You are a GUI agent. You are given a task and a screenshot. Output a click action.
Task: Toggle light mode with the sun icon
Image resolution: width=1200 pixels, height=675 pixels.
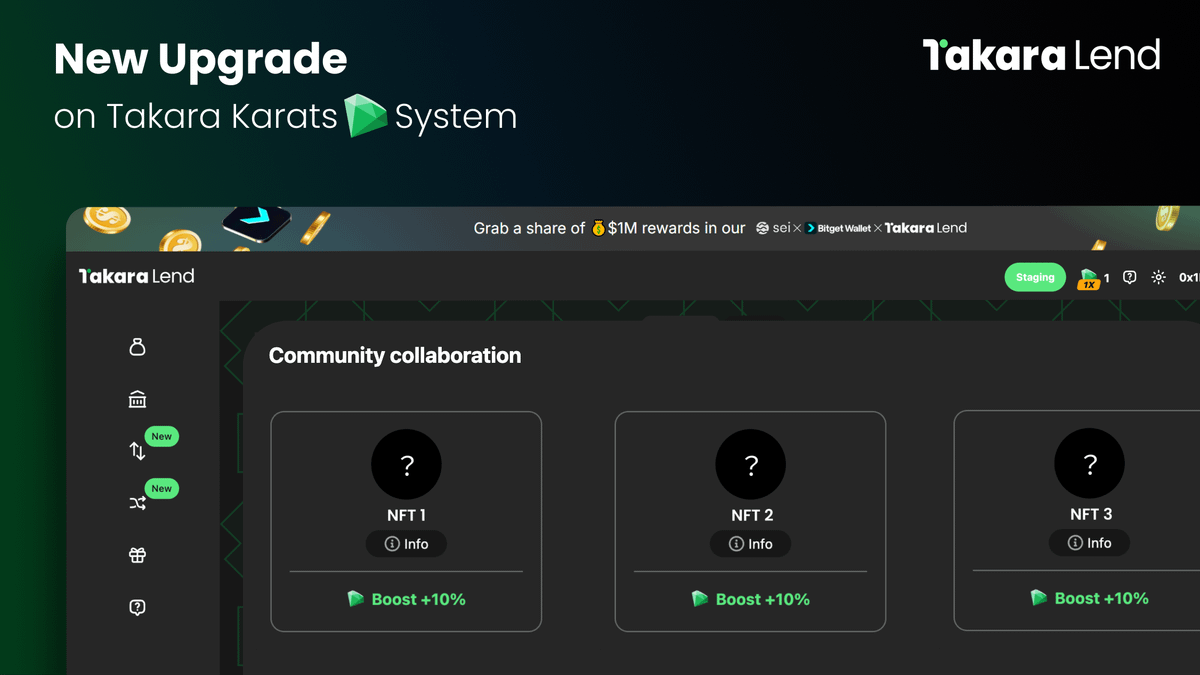click(x=1158, y=277)
